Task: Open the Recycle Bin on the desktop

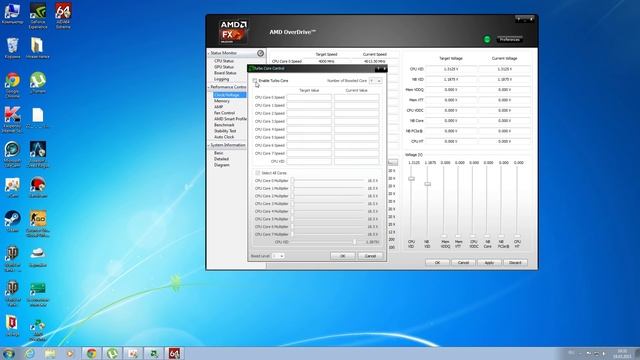Action: coord(12,48)
